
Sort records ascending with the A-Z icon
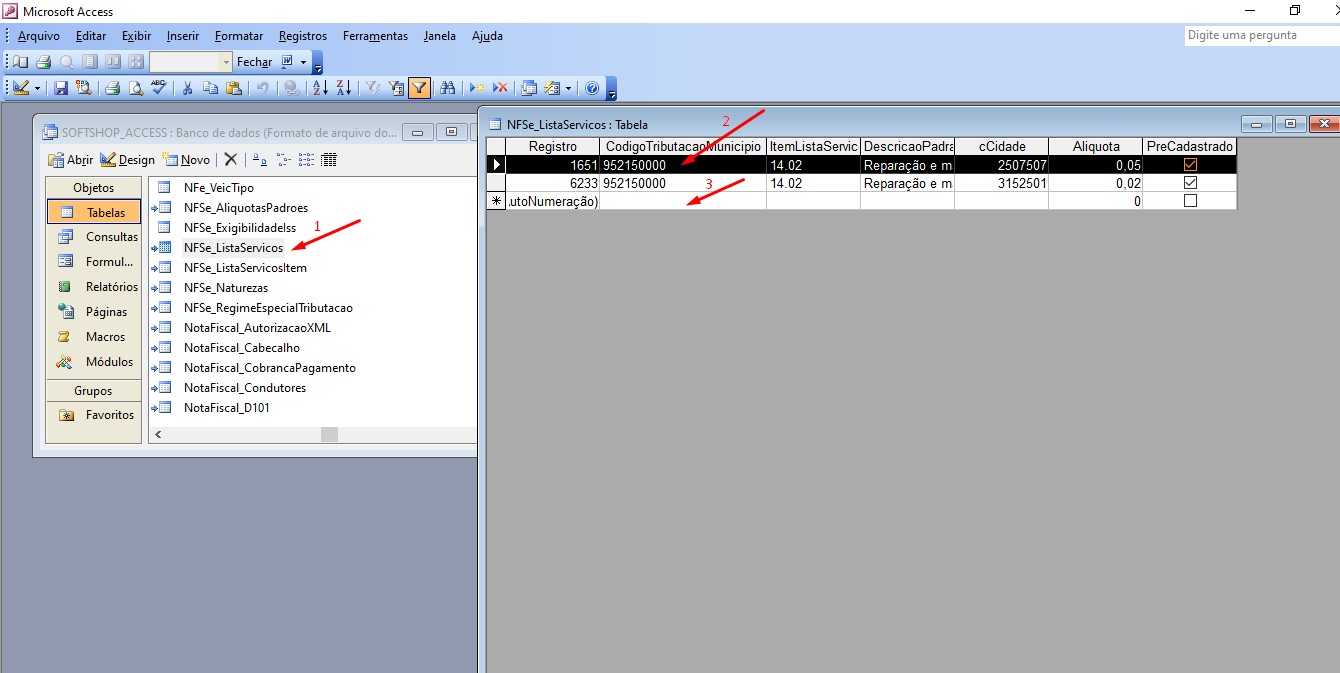(320, 88)
